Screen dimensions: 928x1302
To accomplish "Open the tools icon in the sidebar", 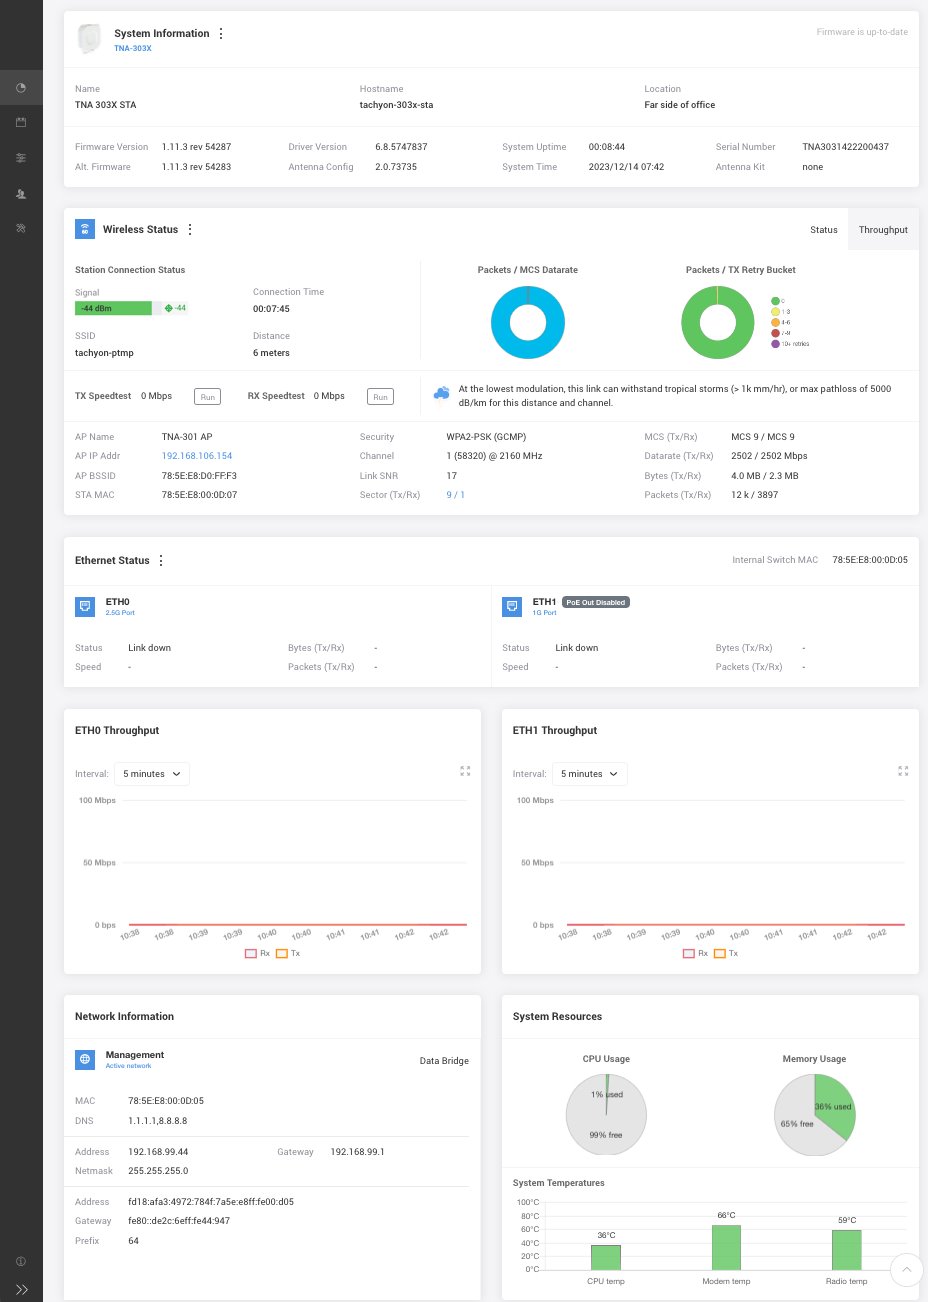I will [x=21, y=229].
